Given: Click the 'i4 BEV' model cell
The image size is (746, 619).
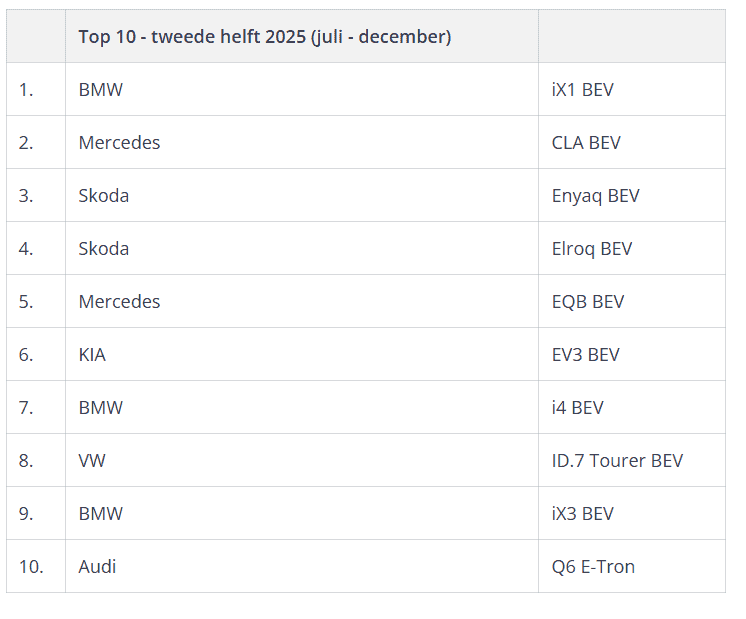Looking at the screenshot, I should point(577,408).
